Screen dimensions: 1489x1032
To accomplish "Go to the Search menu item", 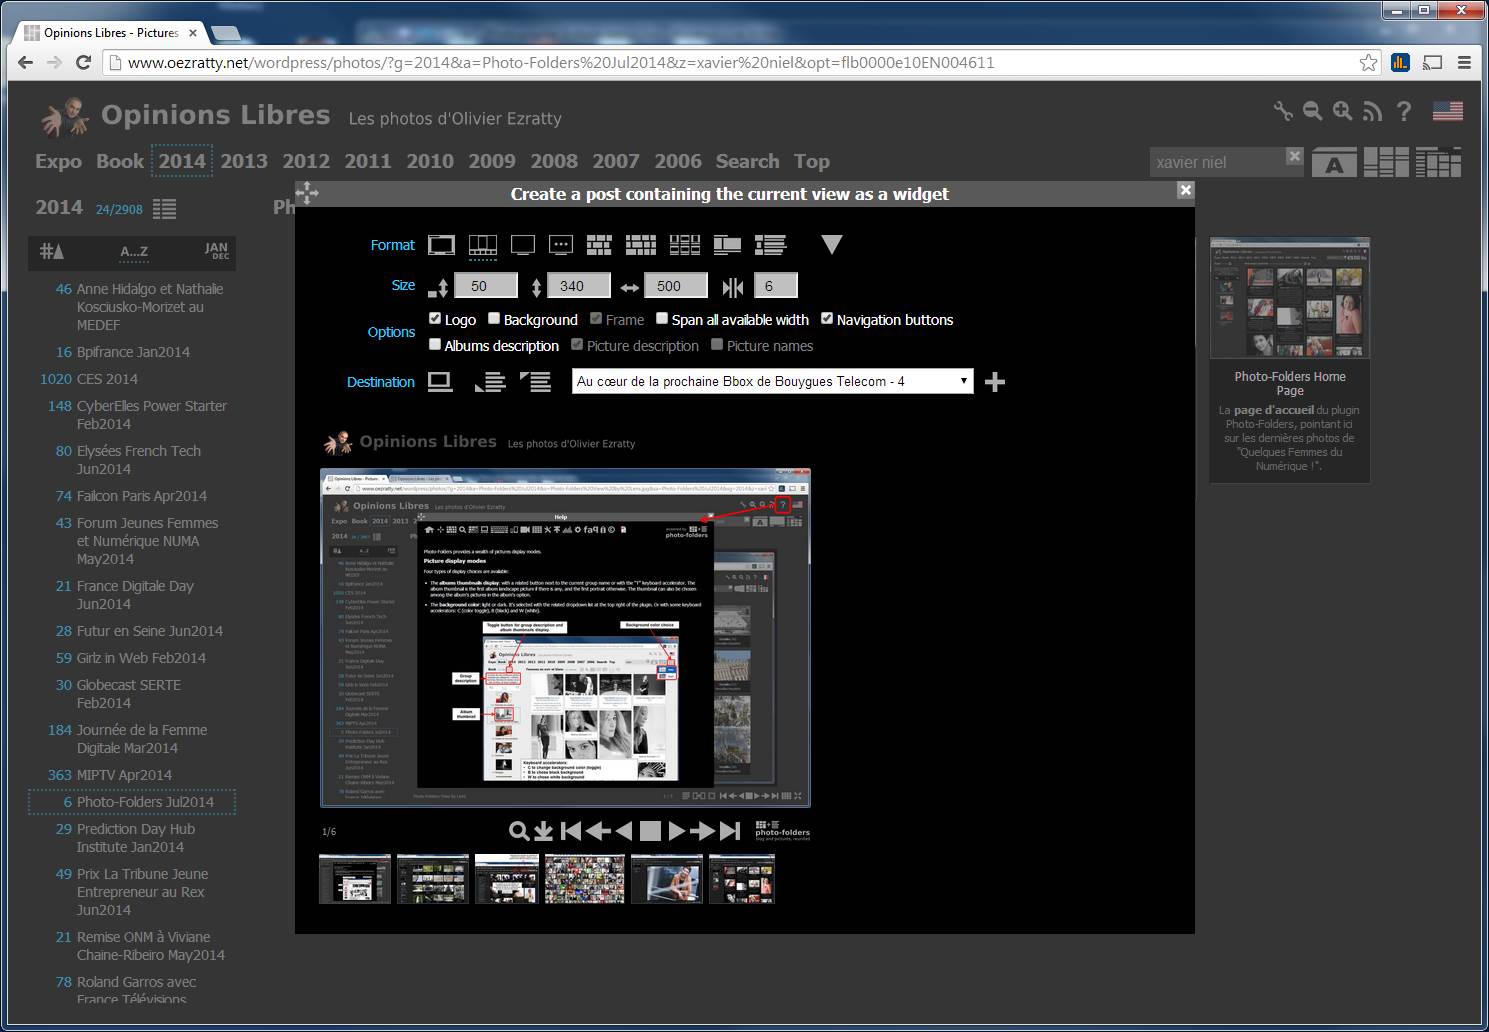I will [747, 161].
